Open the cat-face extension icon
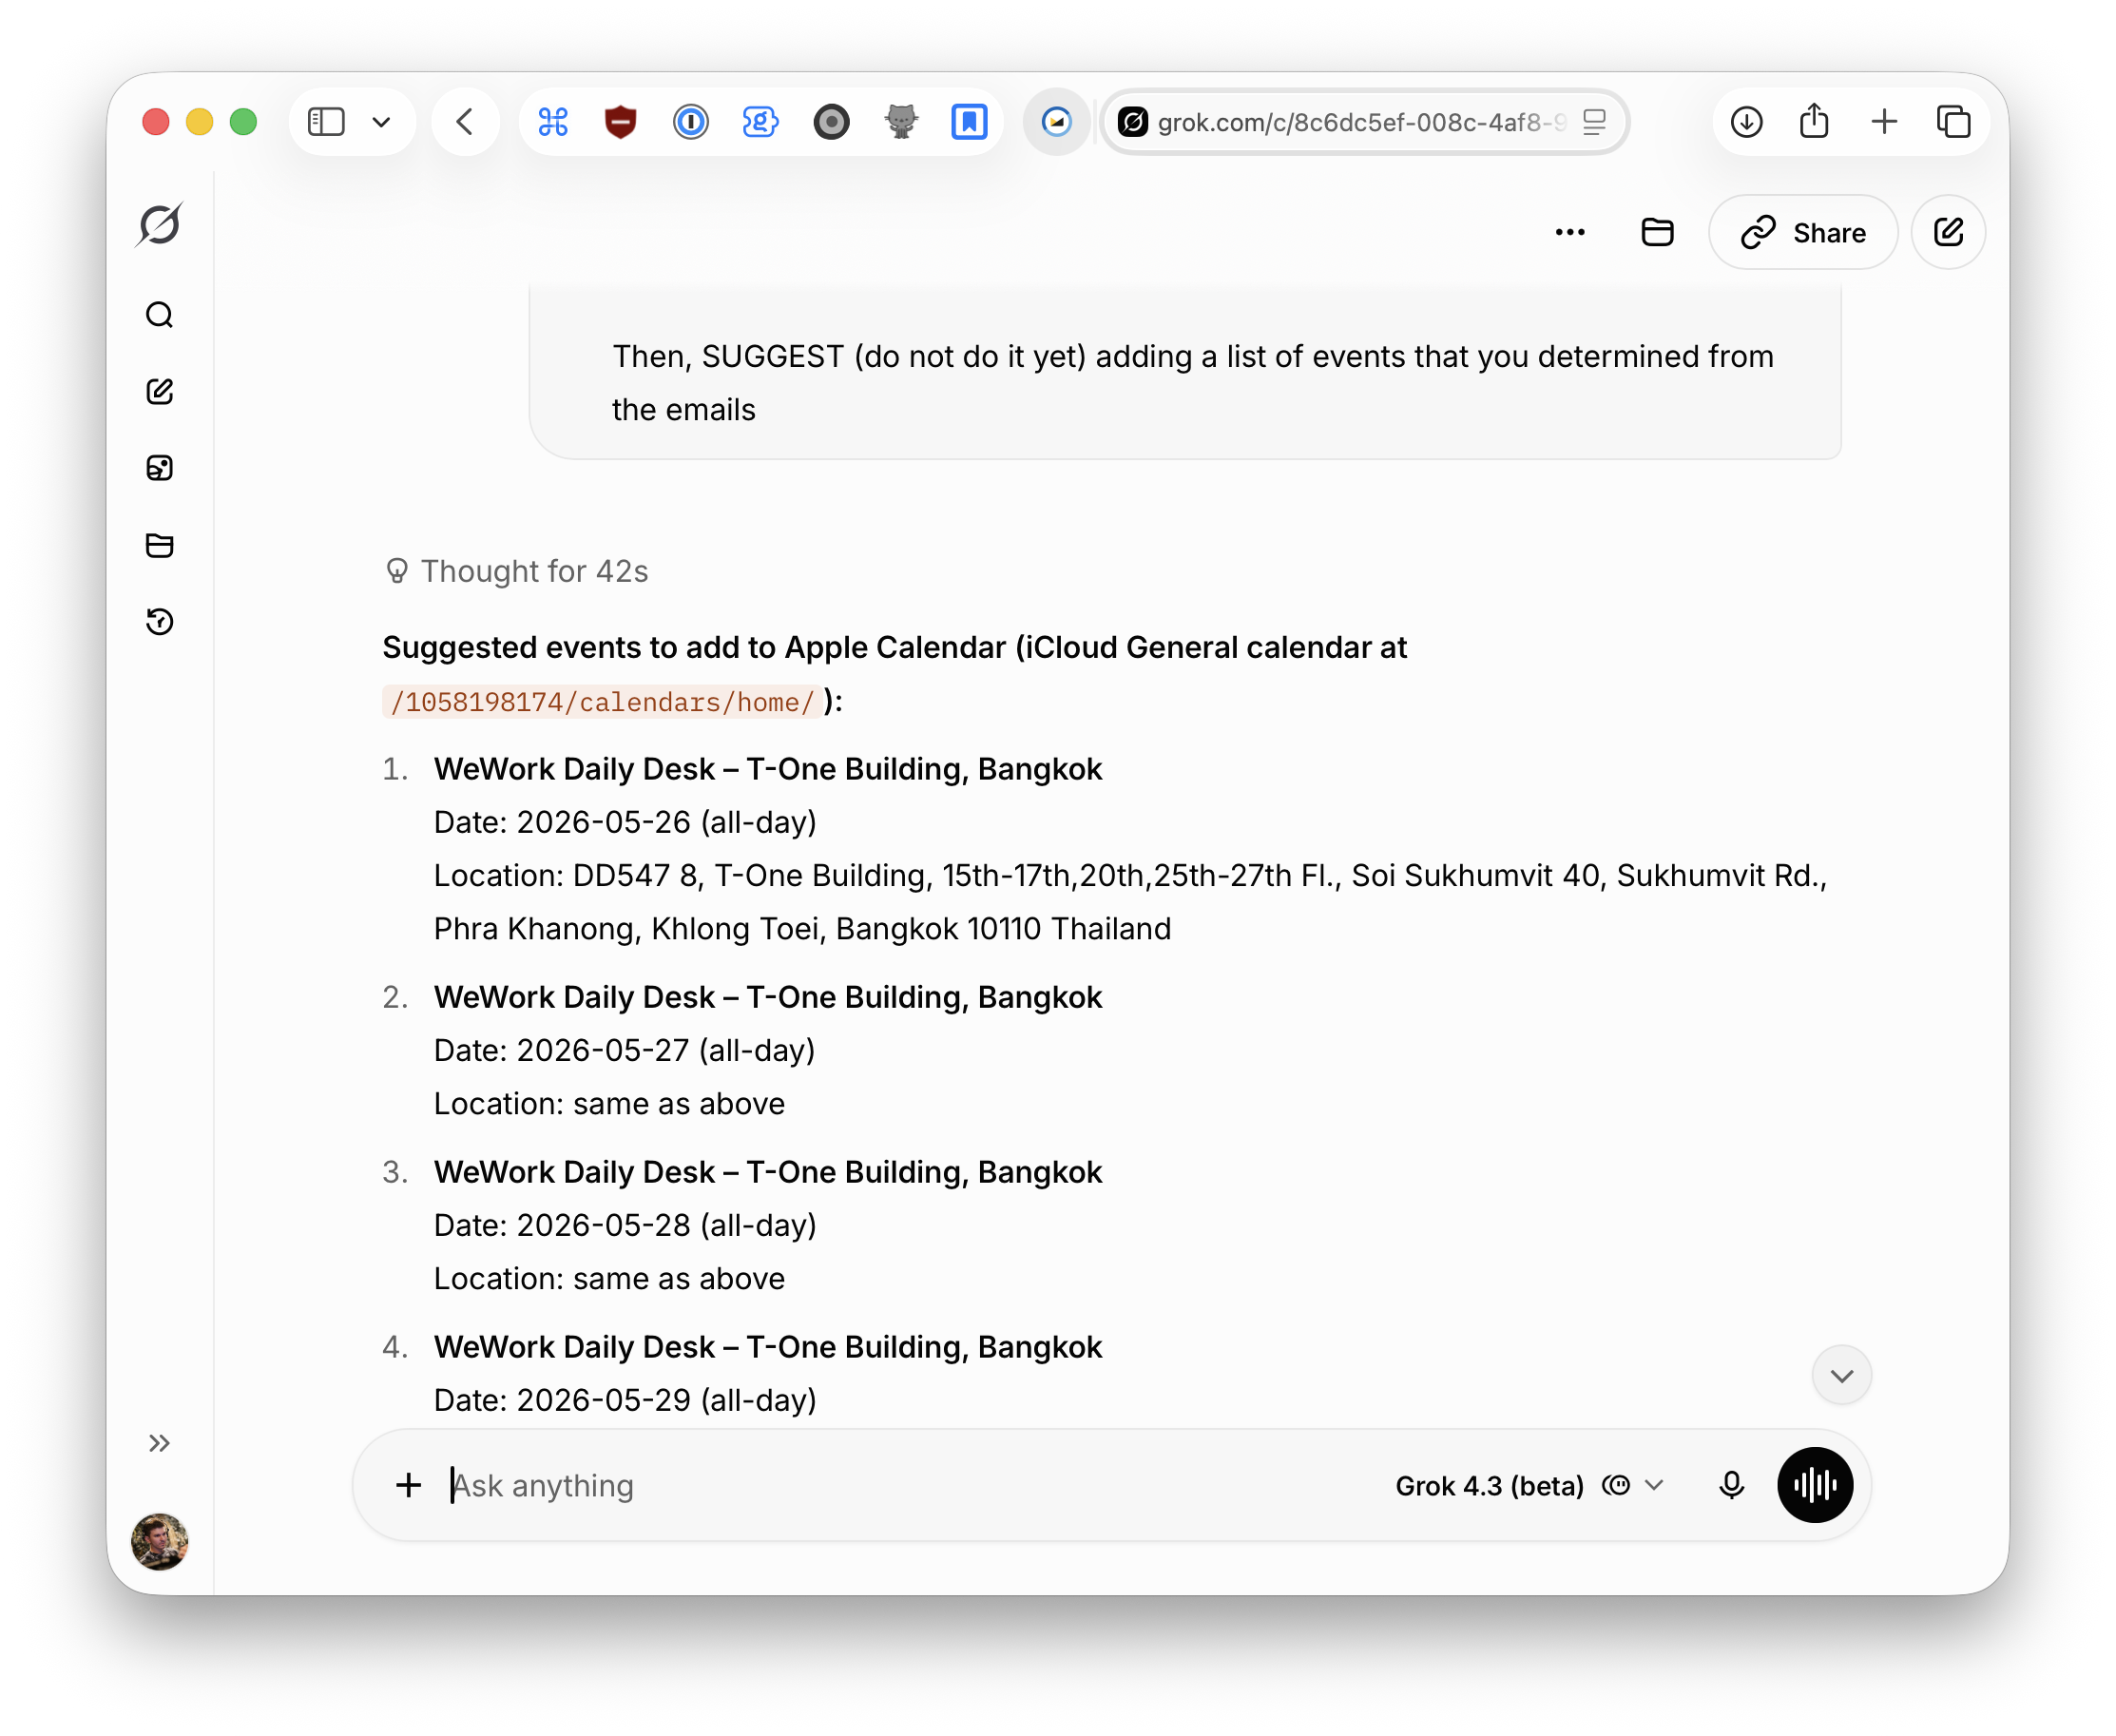The height and width of the screenshot is (1736, 2116). point(901,122)
